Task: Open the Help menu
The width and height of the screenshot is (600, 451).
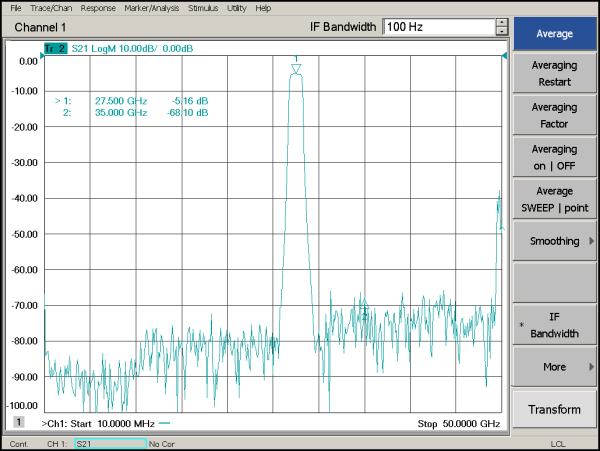Action: click(263, 8)
